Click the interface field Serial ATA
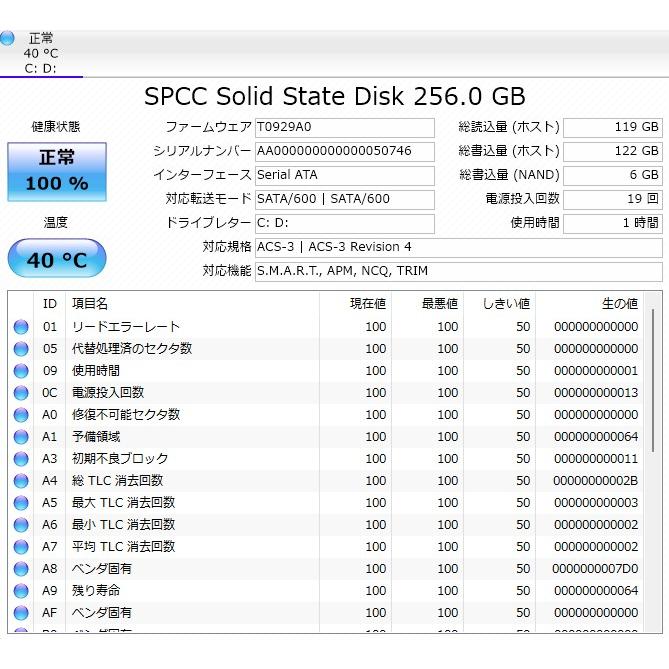 coord(345,175)
